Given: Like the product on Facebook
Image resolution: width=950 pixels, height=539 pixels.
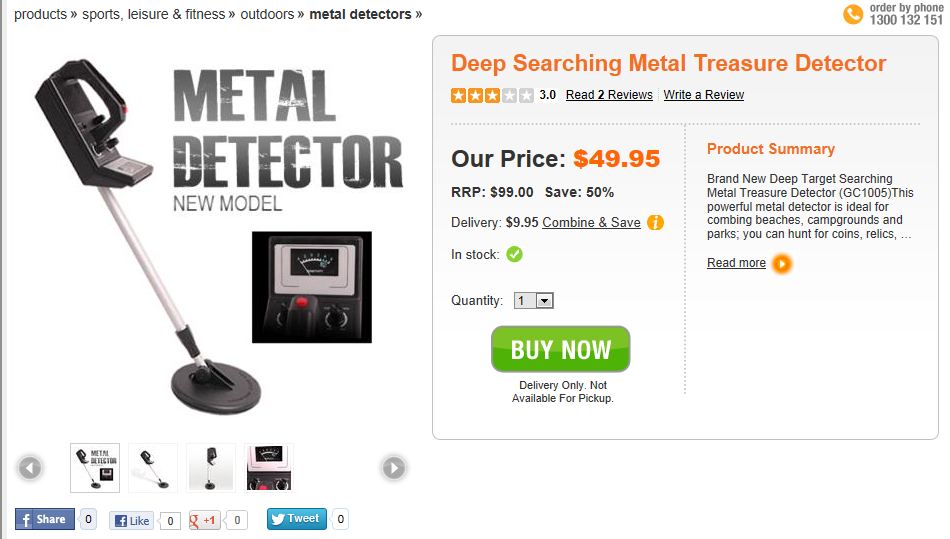Looking at the screenshot, I should (x=132, y=520).
